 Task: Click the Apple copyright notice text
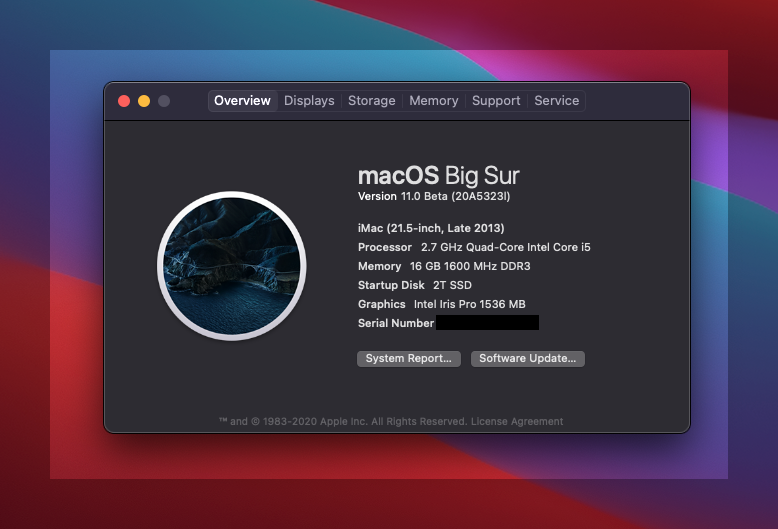pos(343,421)
